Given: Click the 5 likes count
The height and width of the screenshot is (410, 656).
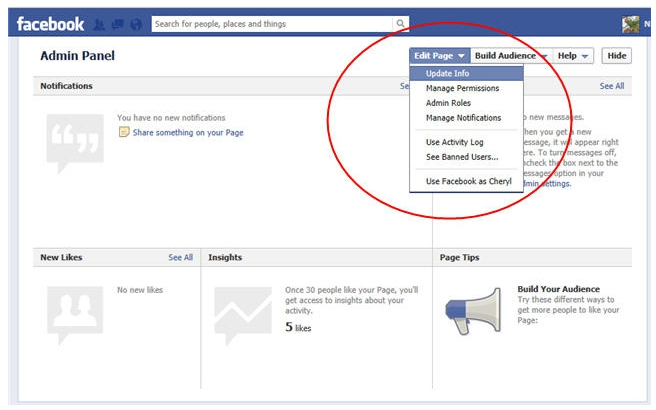Looking at the screenshot, I should (298, 327).
